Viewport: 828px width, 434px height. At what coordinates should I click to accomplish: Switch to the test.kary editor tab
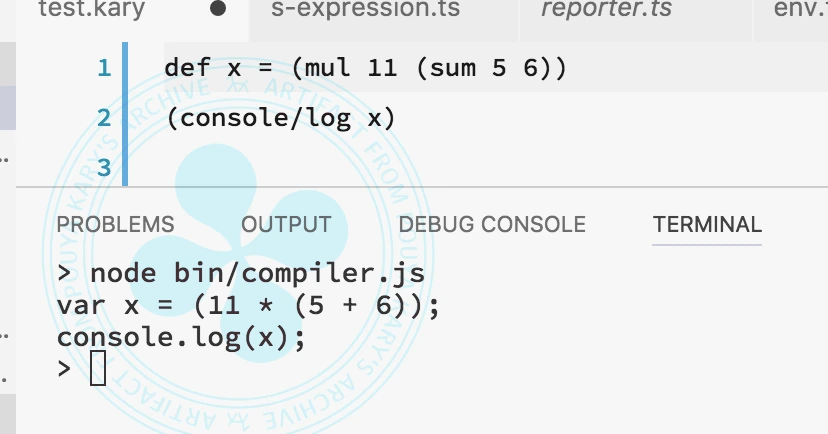point(91,11)
